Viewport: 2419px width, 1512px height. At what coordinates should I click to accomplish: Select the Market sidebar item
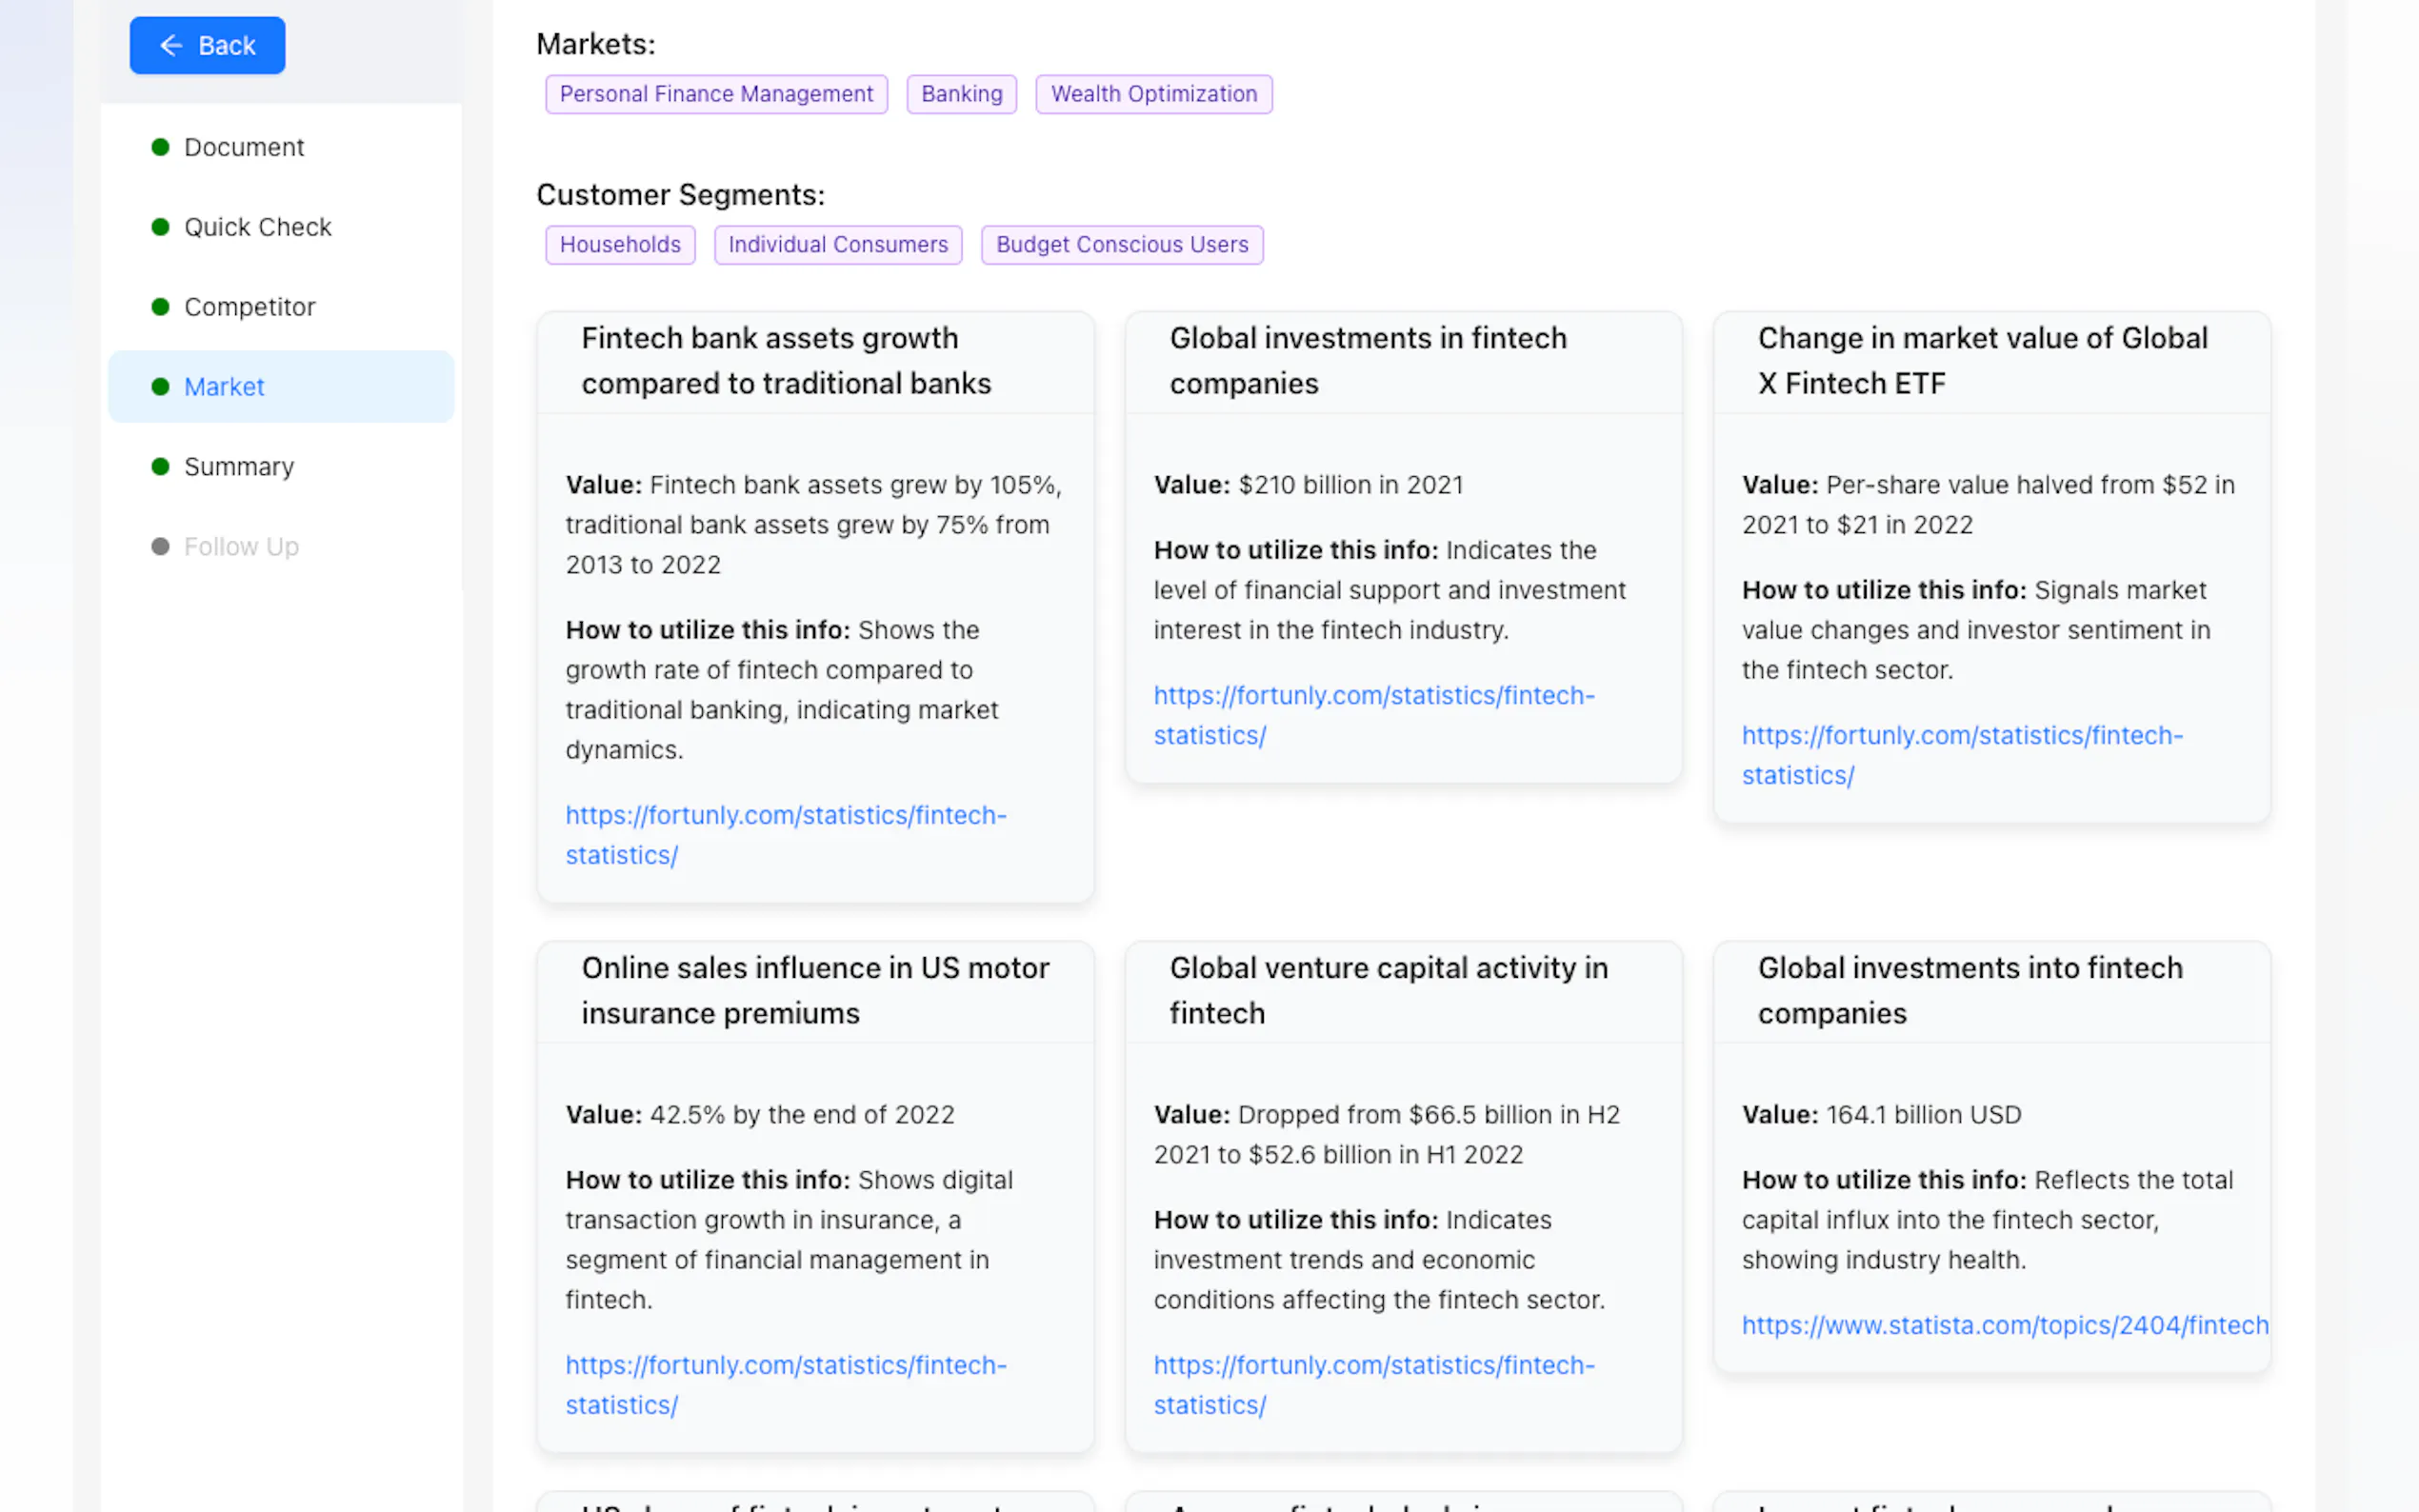click(224, 387)
